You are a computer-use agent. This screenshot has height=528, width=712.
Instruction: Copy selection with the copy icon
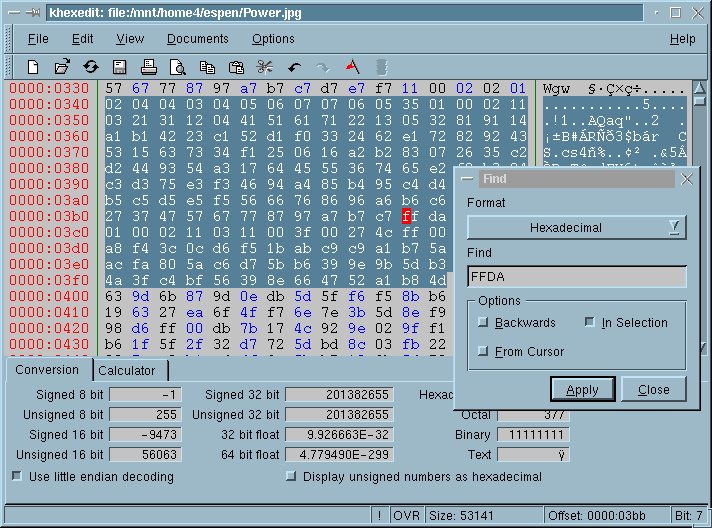(207, 67)
